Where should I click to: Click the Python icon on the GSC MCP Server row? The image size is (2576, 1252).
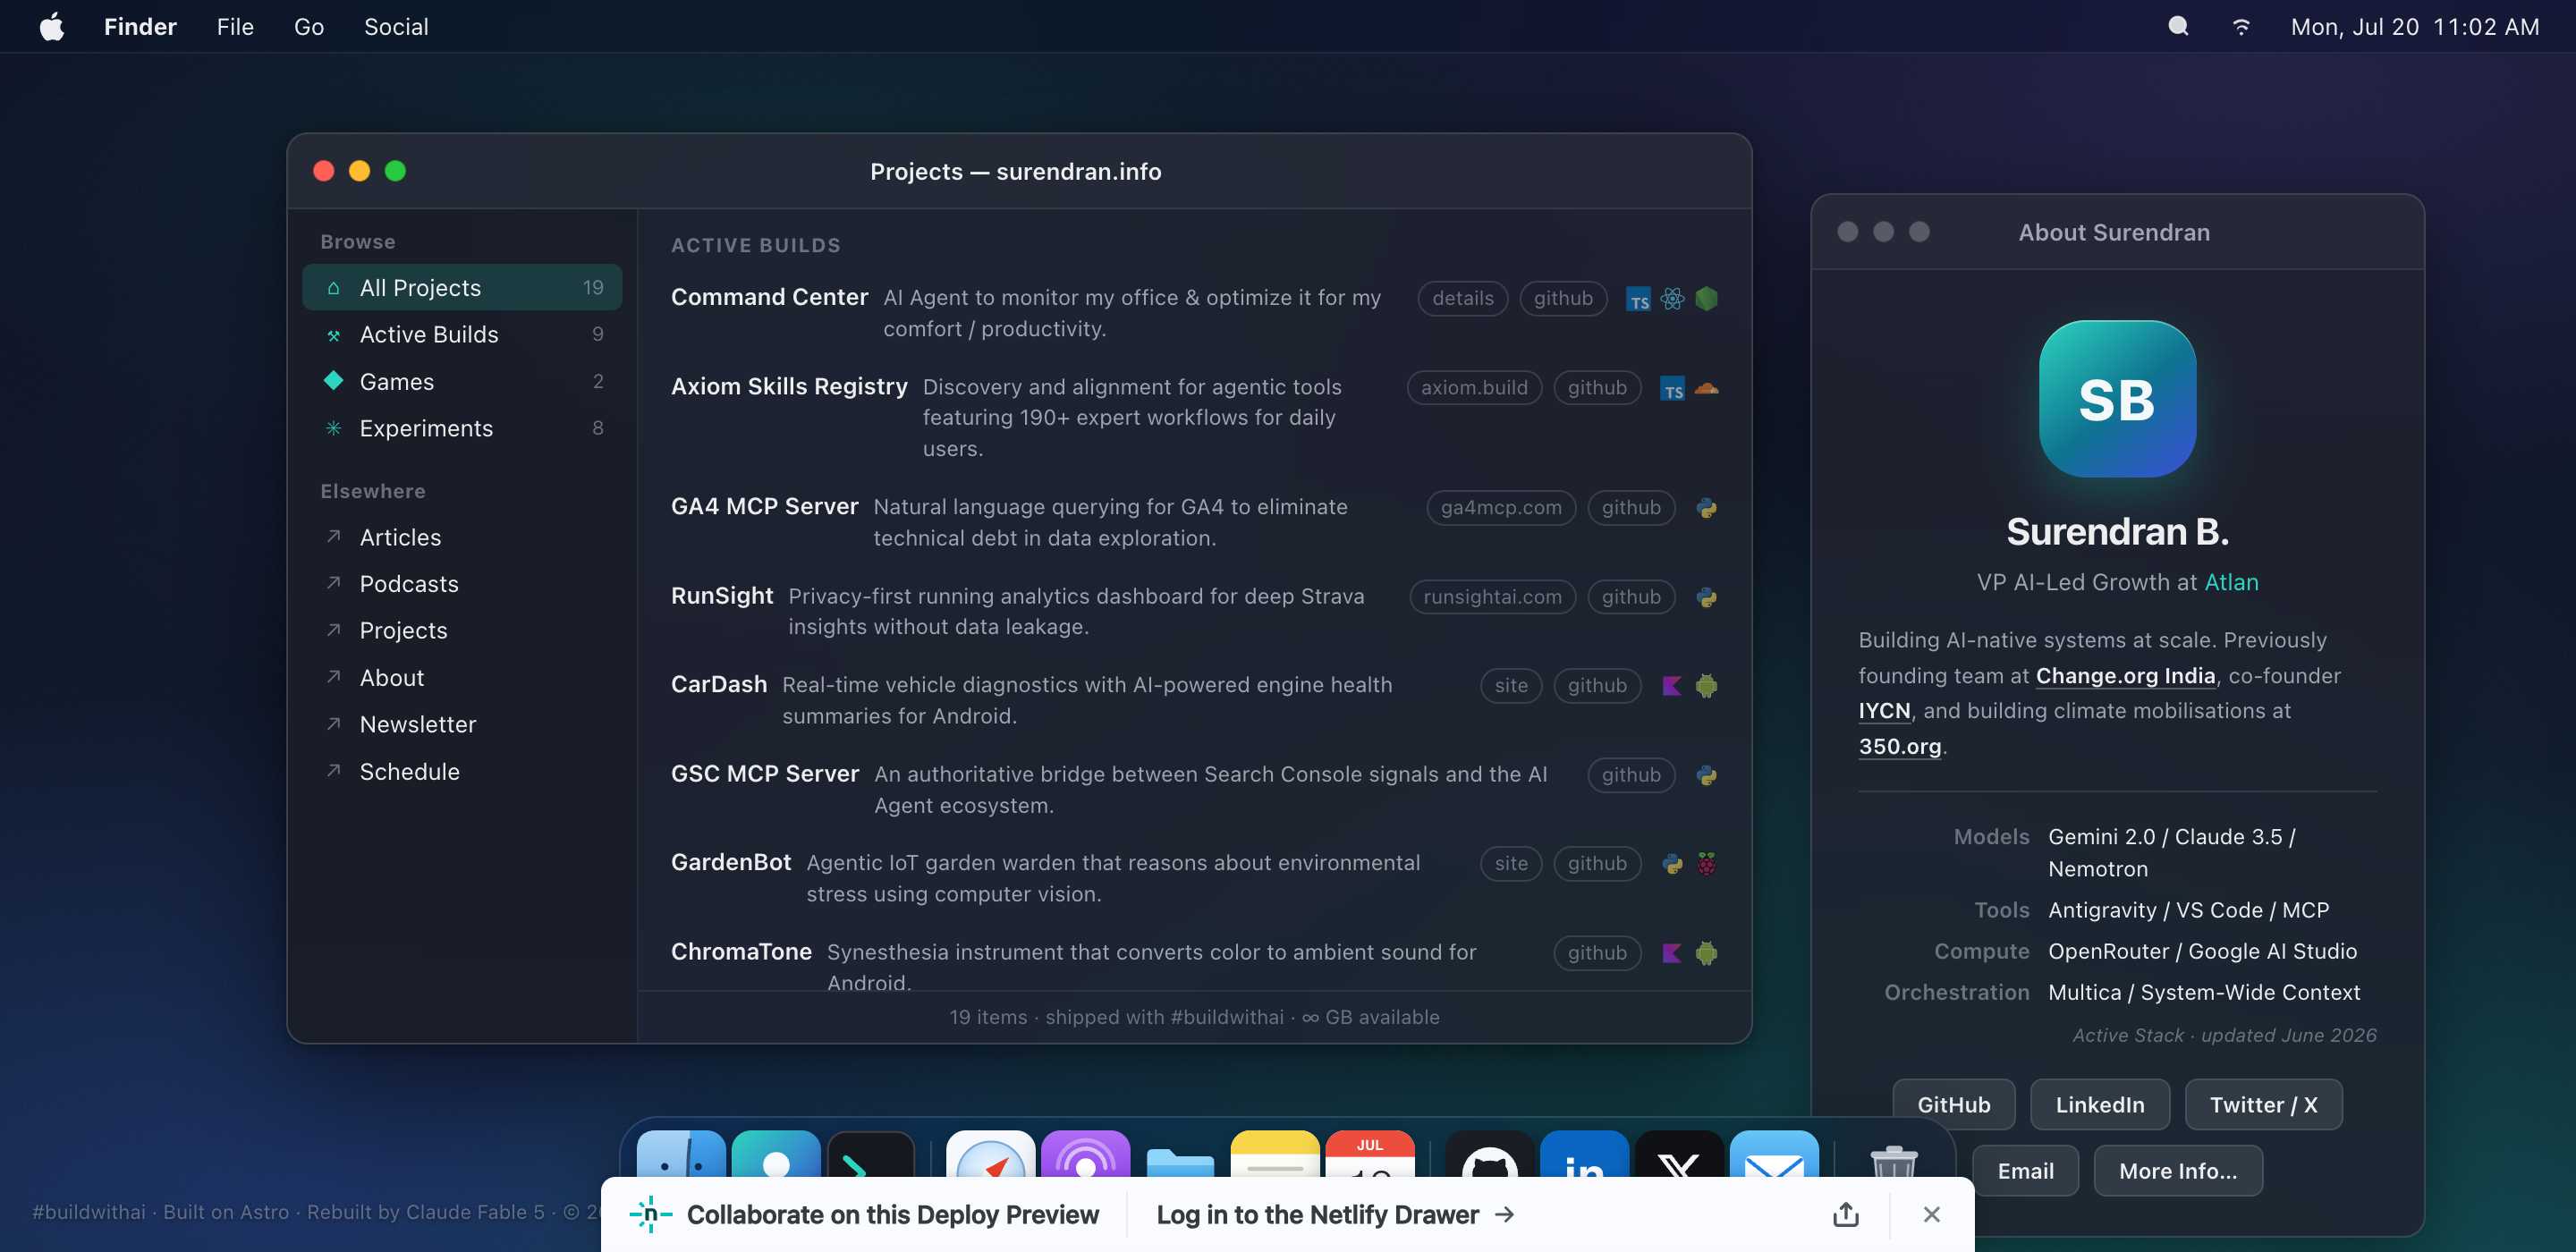[1706, 775]
